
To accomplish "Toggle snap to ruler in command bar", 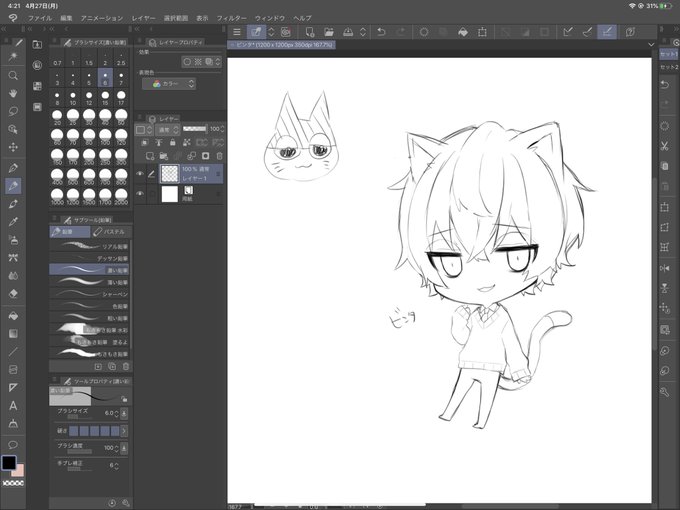I will pyautogui.click(x=567, y=32).
